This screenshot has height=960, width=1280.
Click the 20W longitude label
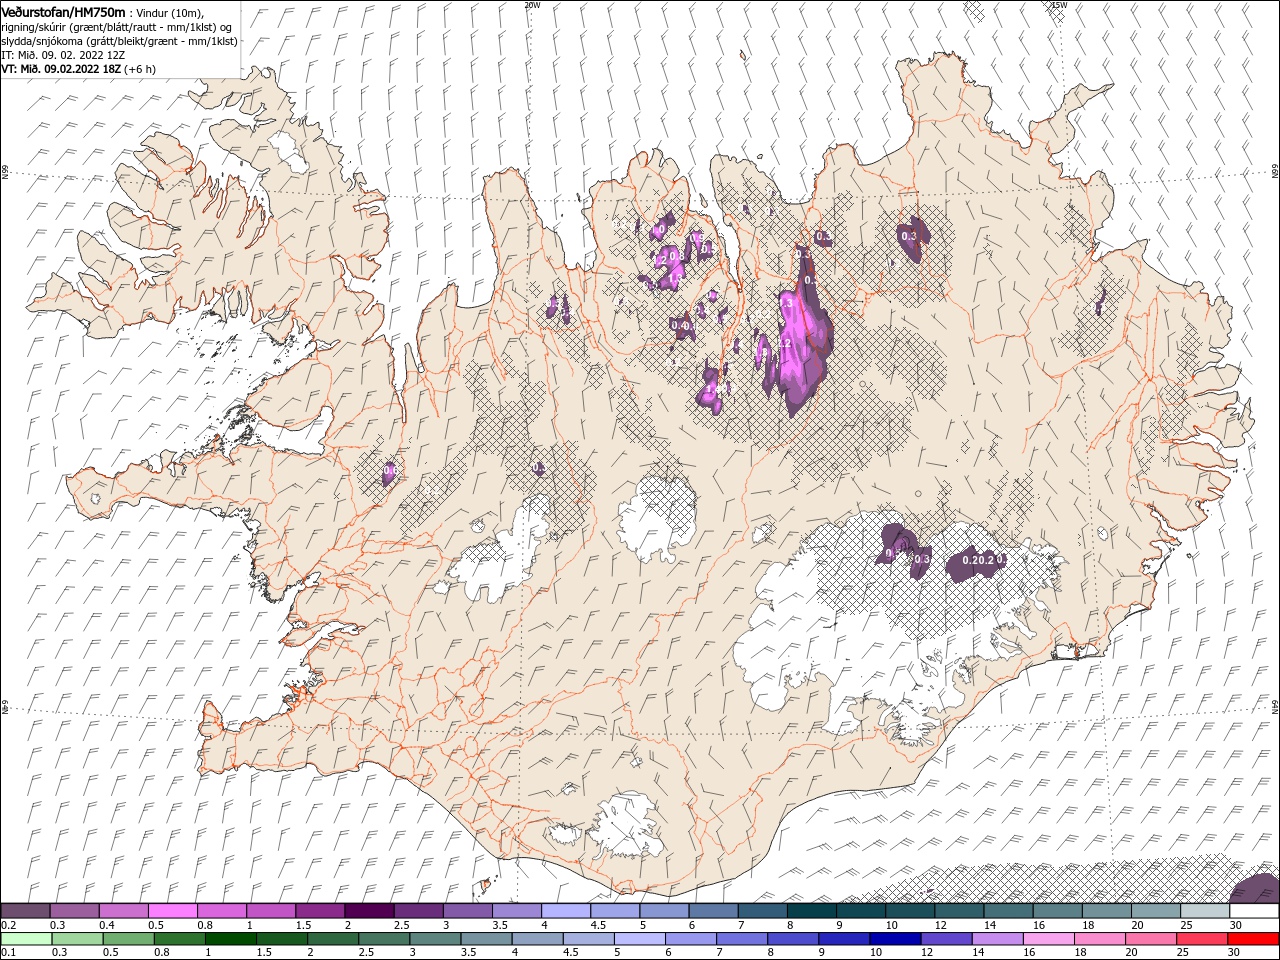coord(532,5)
